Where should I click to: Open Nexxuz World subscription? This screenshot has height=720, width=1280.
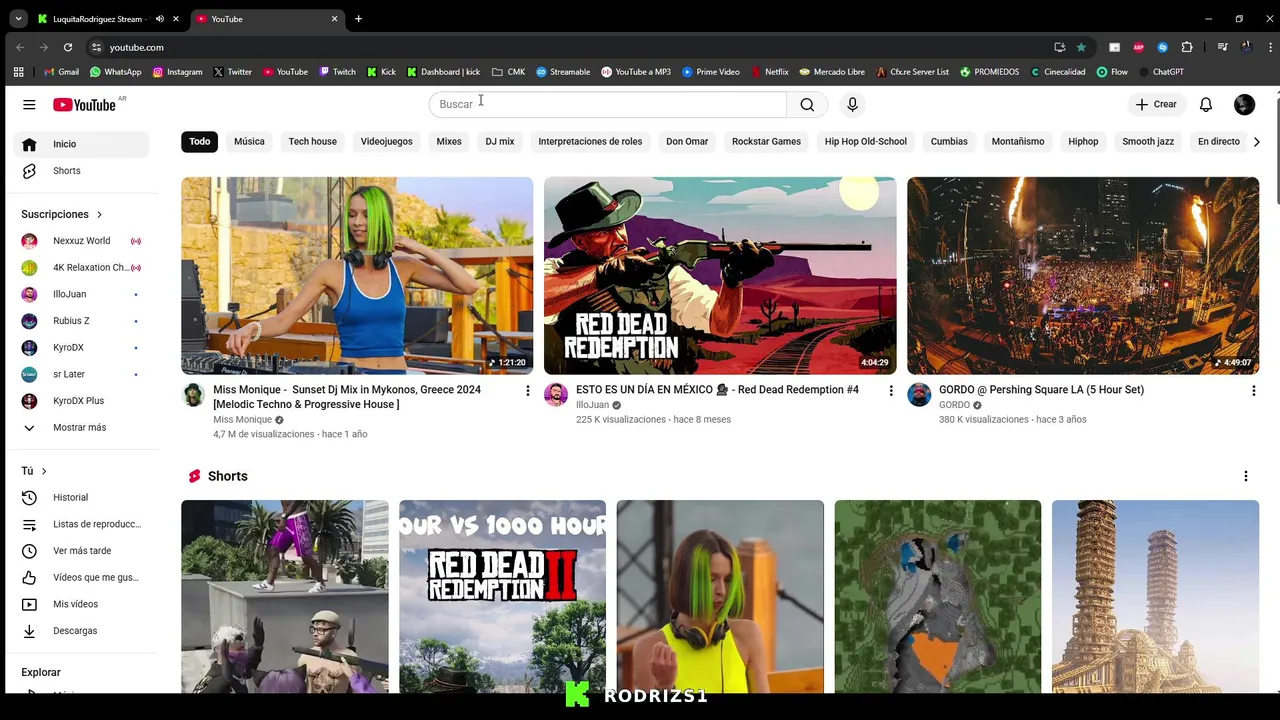(82, 241)
